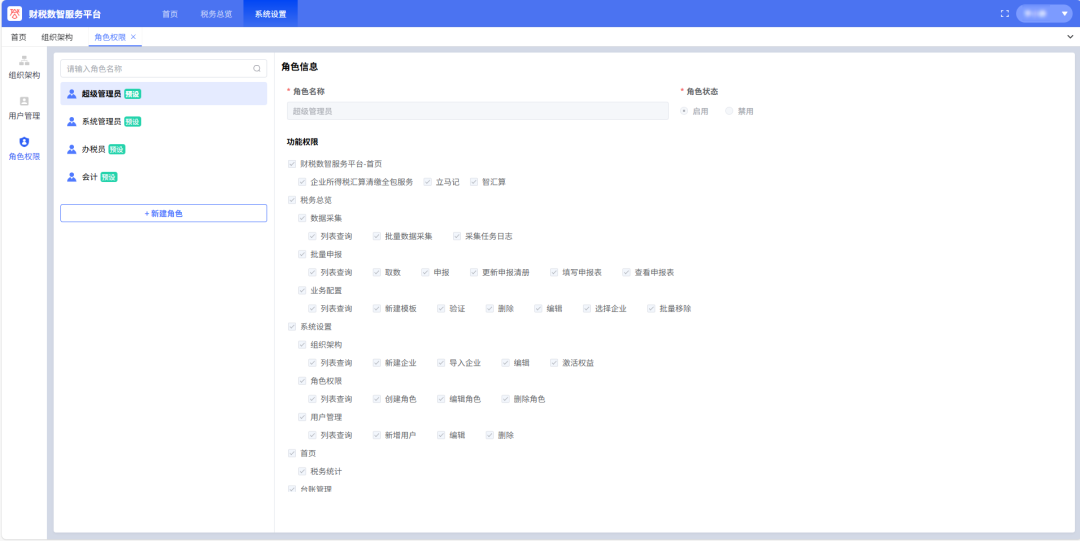
Task: Click the 超级管理员 user icon
Action: 72,94
